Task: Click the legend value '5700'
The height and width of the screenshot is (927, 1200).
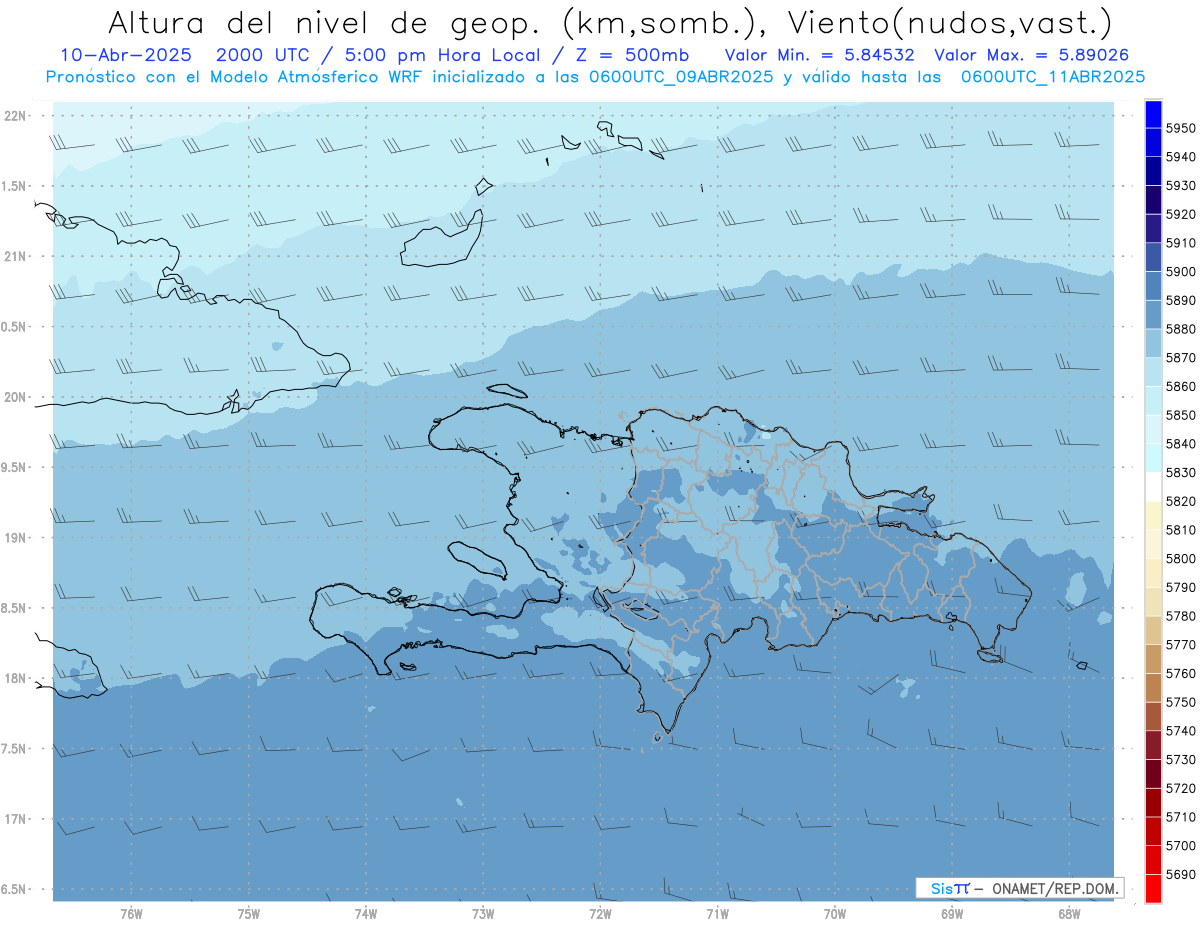Action: 1181,845
